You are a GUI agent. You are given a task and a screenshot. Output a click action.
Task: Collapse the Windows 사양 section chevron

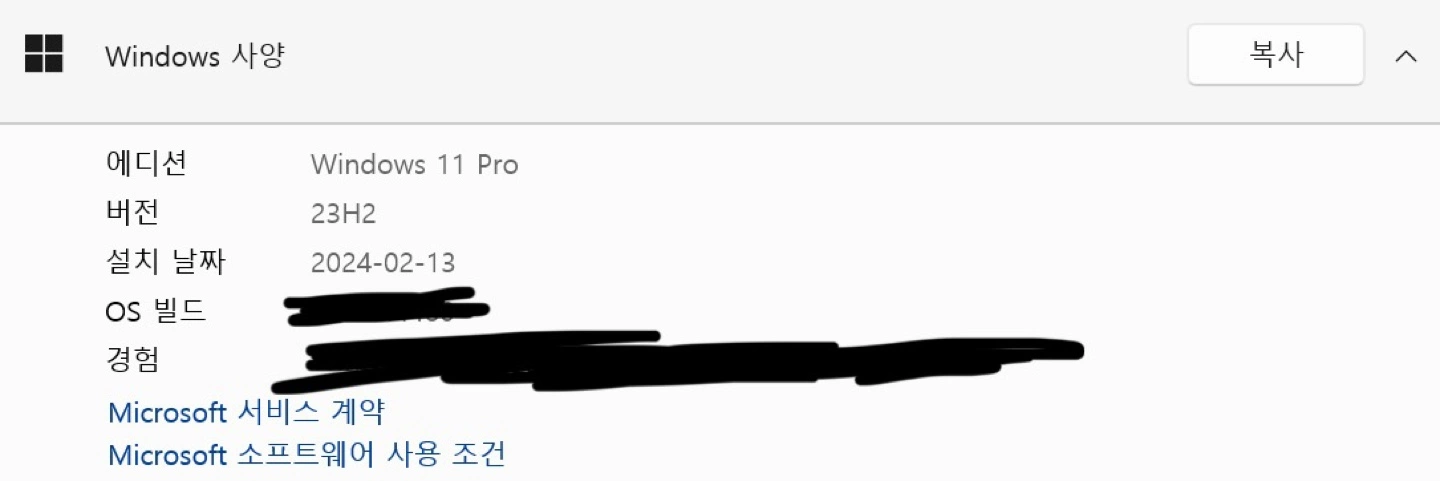1405,56
